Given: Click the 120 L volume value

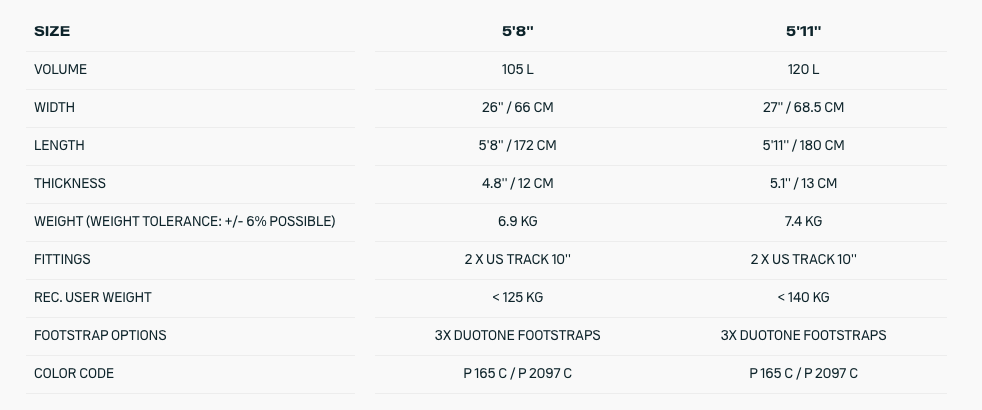Looking at the screenshot, I should pyautogui.click(x=804, y=69).
